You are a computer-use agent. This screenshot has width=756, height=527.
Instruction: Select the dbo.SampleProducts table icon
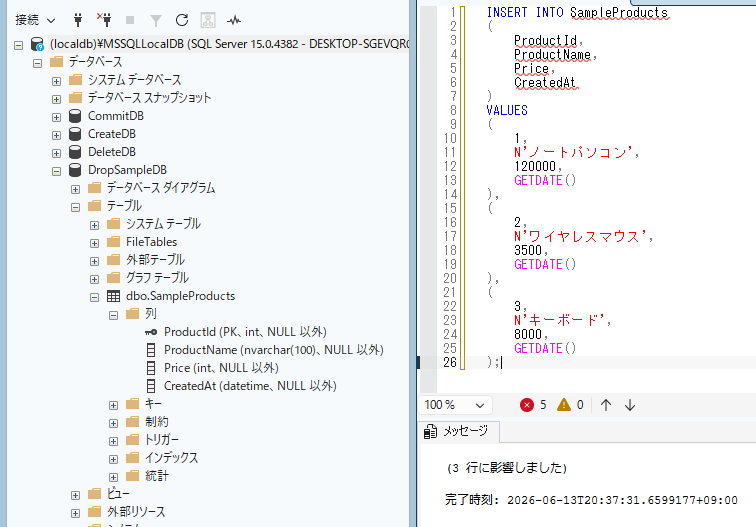[113, 296]
